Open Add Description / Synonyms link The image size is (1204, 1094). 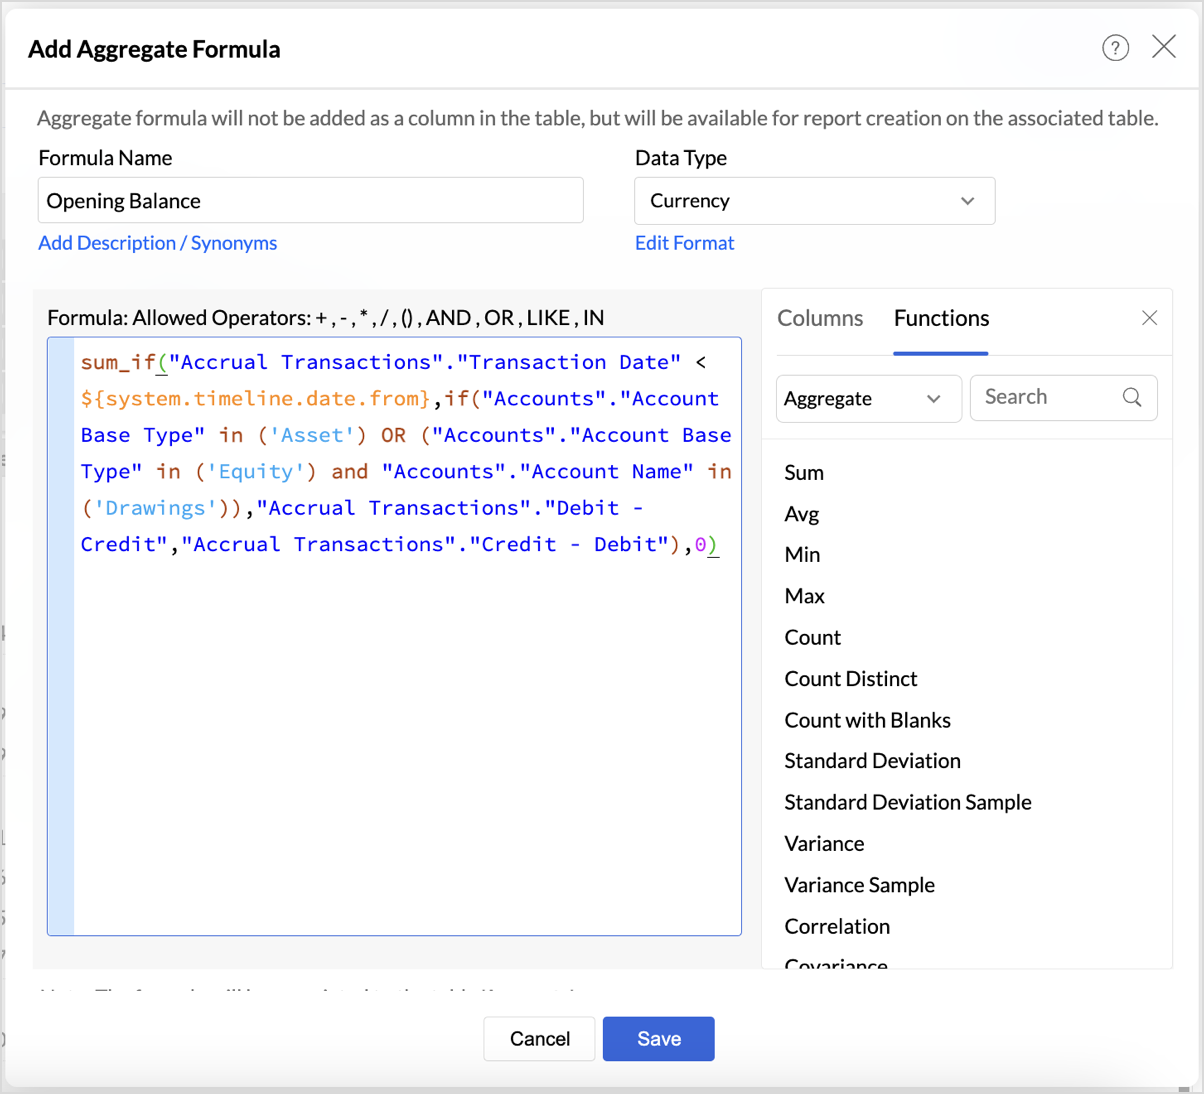(157, 243)
